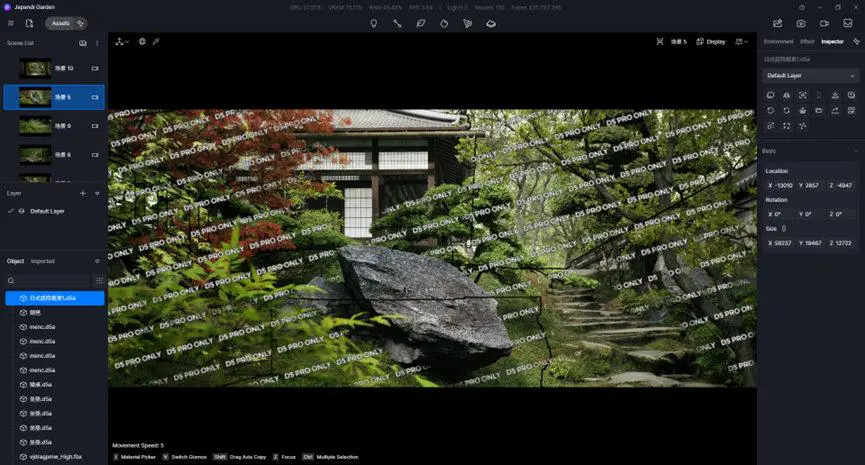
Task: Switch to the Environment tab
Action: pos(778,41)
